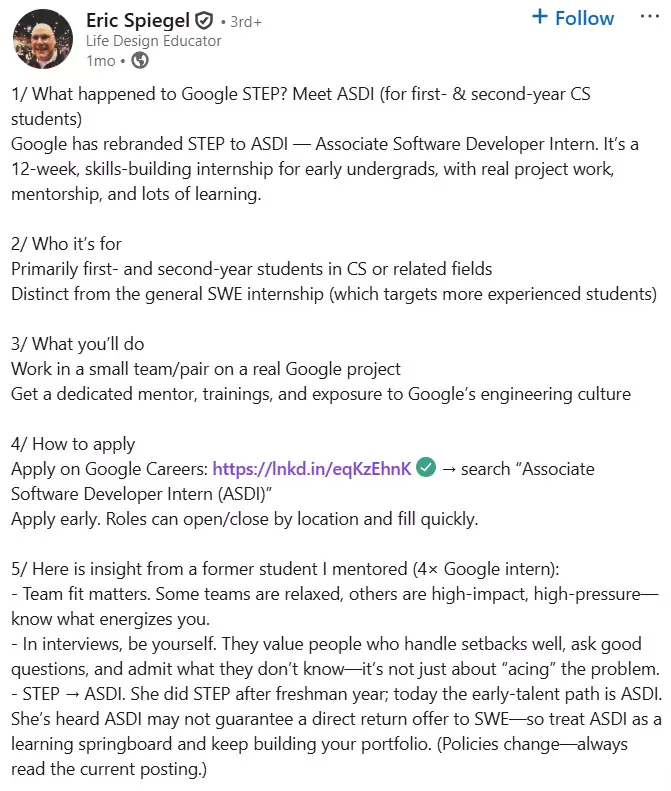Click the '5/ Here is insight' heading line
This screenshot has height=791, width=671.
(285, 569)
